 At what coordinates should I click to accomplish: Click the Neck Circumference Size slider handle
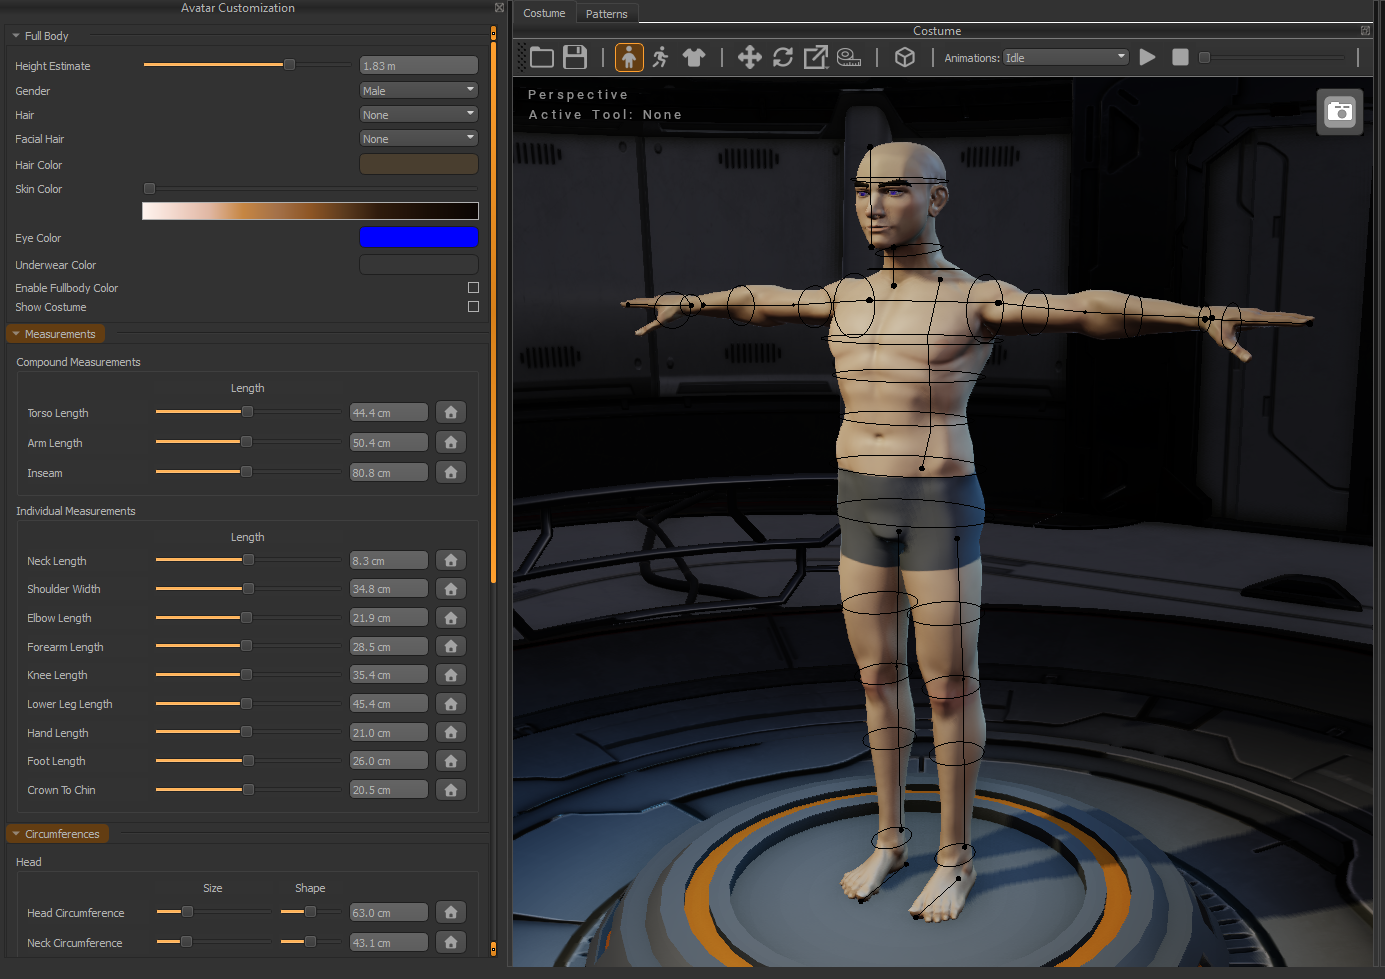(186, 942)
